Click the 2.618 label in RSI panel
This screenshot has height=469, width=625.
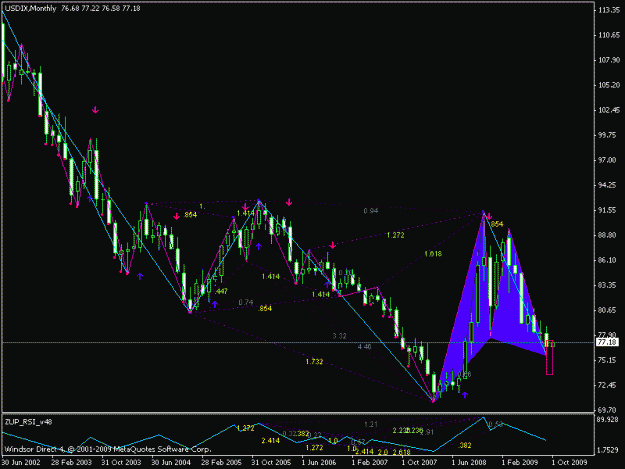(x=401, y=452)
